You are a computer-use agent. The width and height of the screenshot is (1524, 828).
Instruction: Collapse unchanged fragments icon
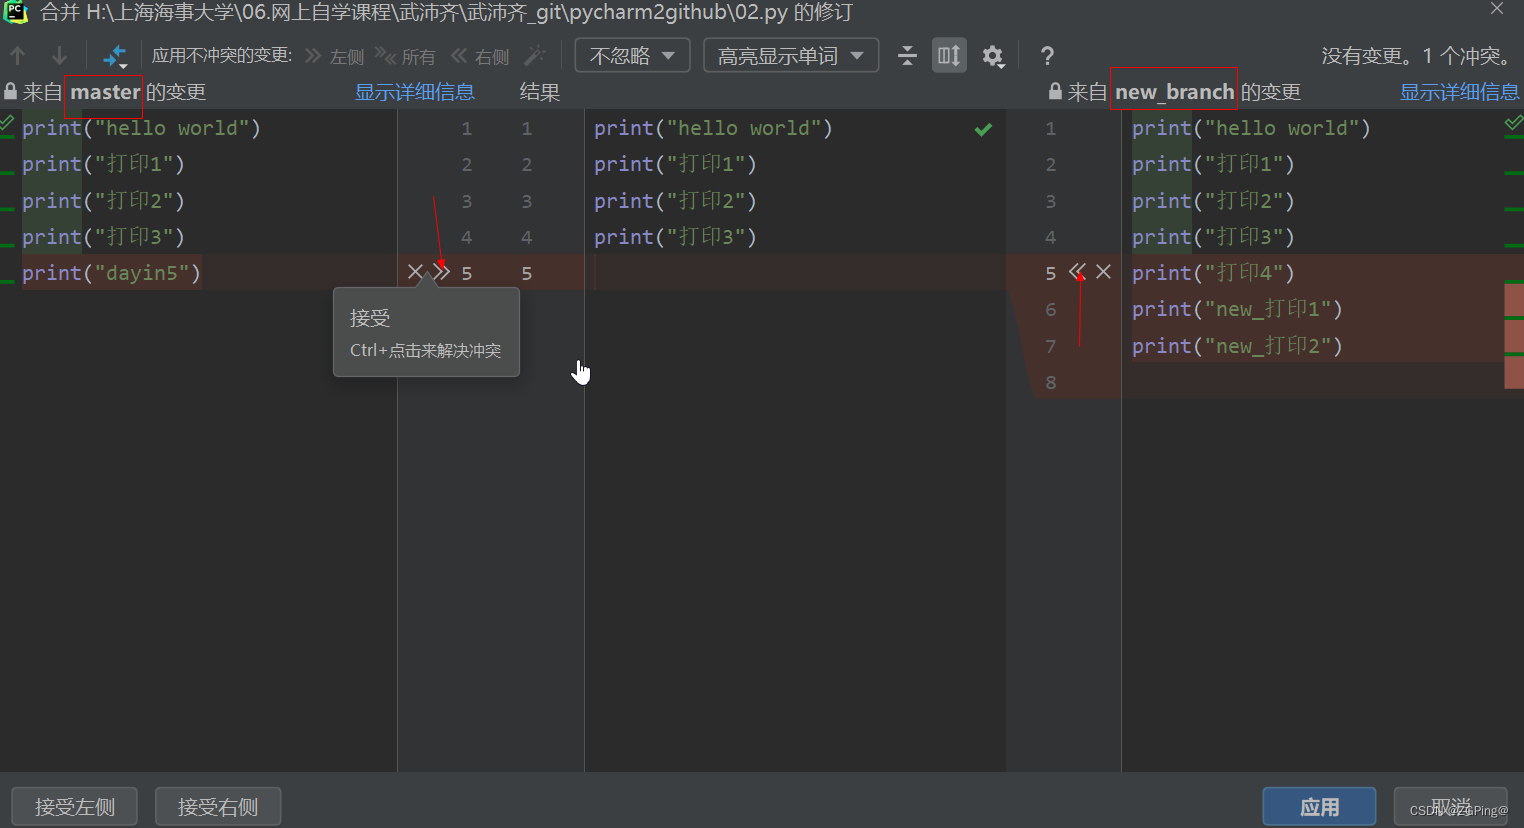907,56
